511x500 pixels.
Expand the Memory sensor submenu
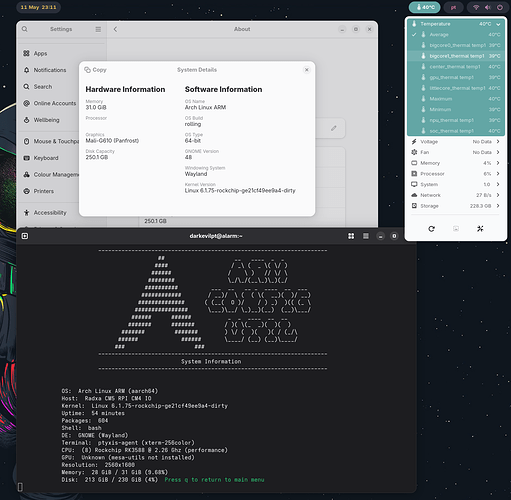[456, 163]
